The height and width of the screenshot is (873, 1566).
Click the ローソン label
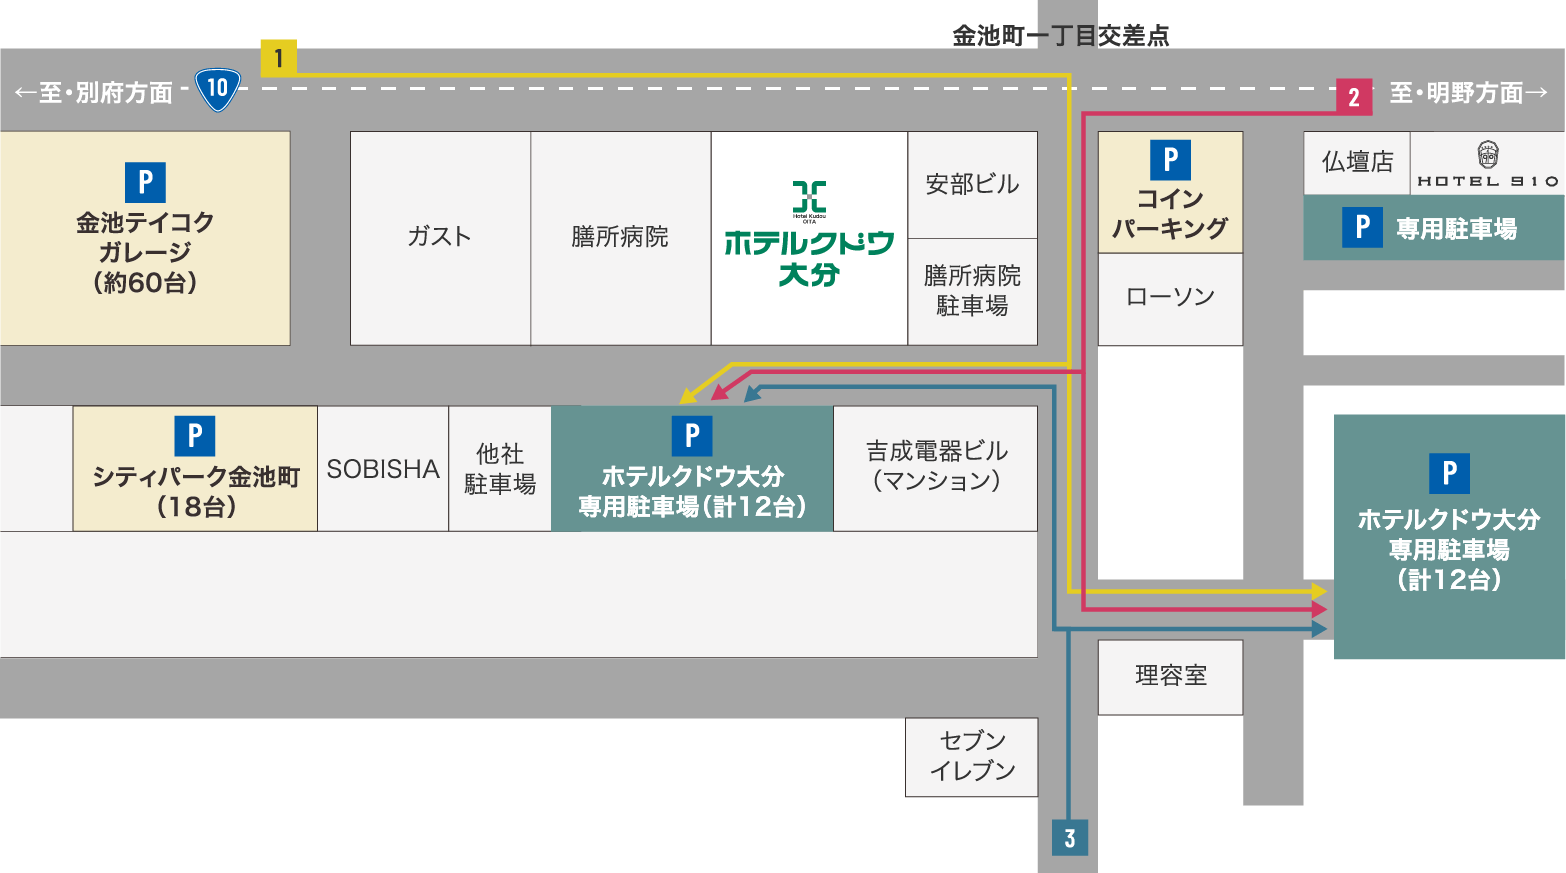1170,297
